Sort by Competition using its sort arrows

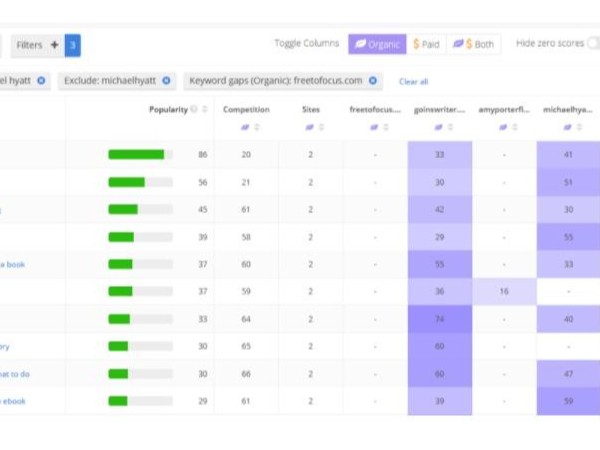tap(256, 127)
